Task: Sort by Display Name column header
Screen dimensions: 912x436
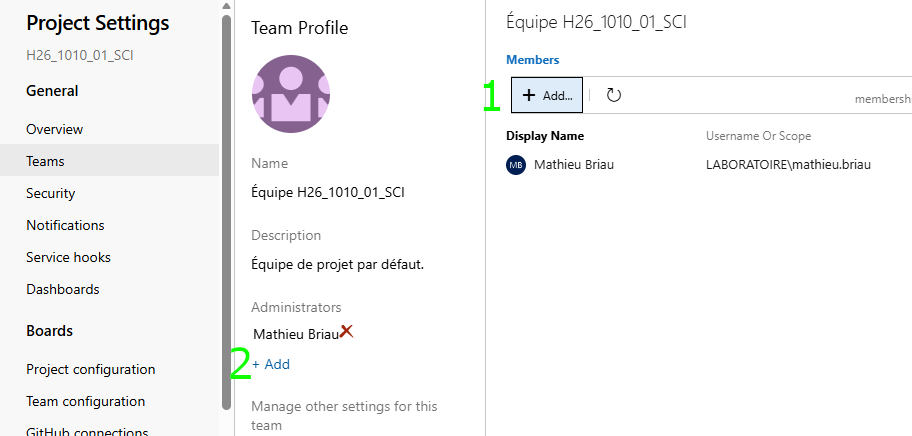Action: pos(545,136)
